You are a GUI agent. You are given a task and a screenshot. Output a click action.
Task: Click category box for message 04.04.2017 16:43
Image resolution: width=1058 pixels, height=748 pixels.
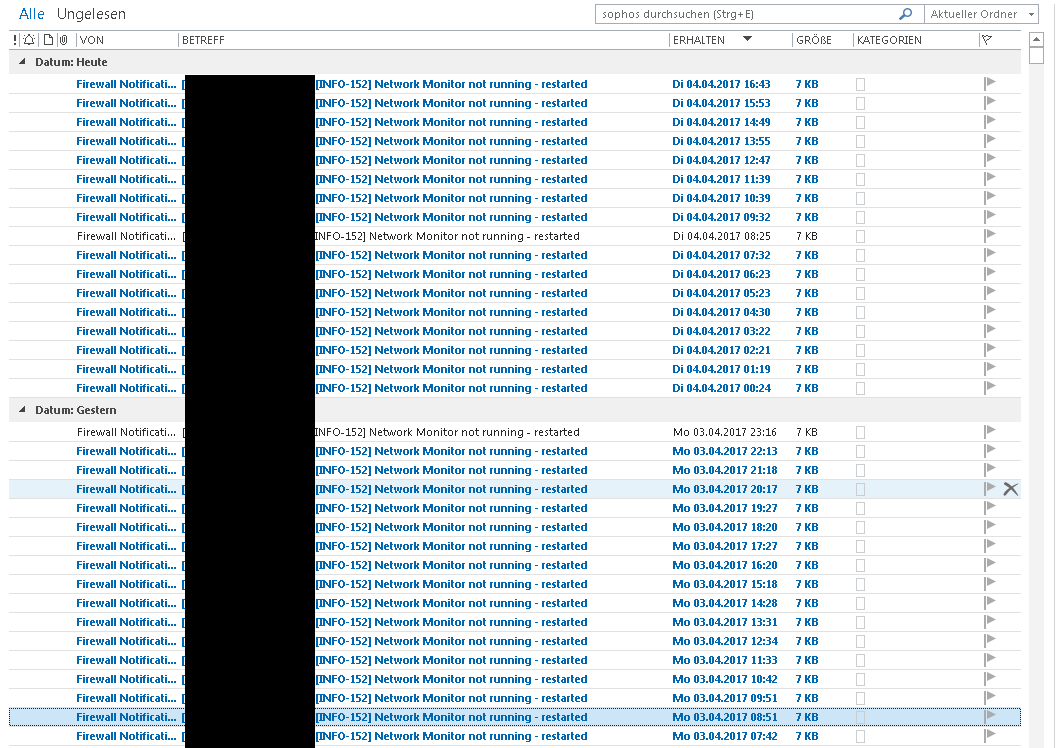860,84
